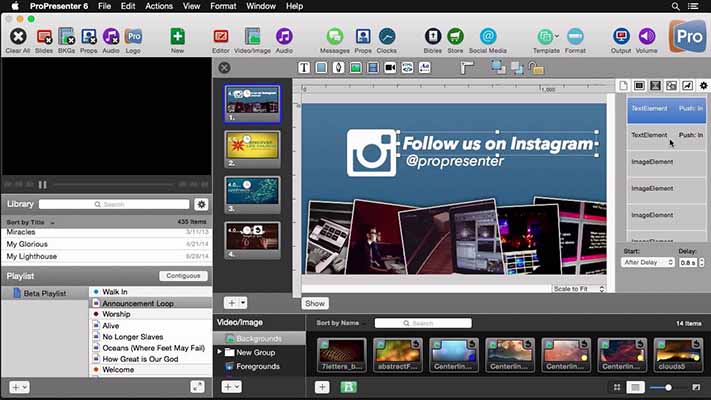Open the Sort by Title dropdown in Library
Screen dimensions: 711x400
point(30,222)
